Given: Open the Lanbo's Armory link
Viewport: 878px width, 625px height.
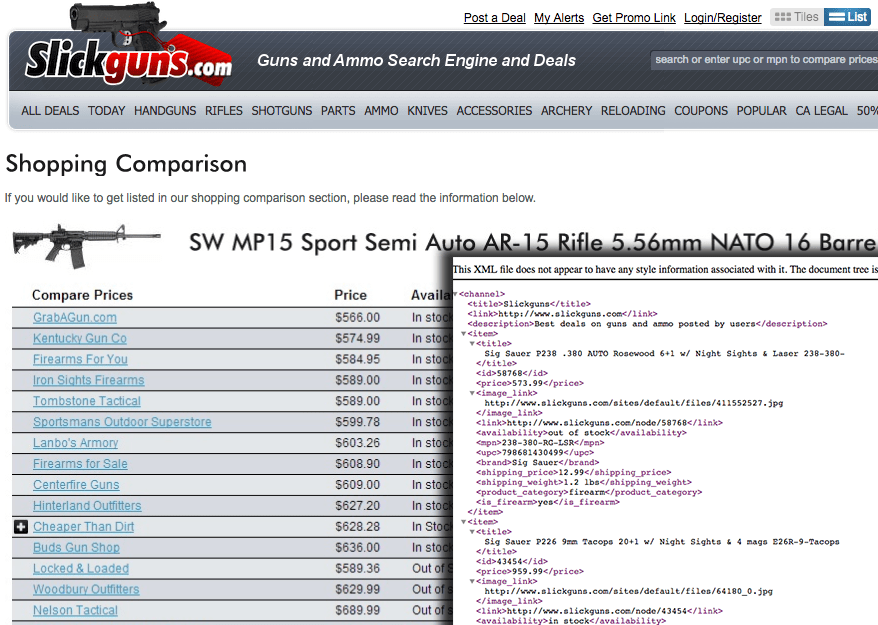Looking at the screenshot, I should 76,443.
